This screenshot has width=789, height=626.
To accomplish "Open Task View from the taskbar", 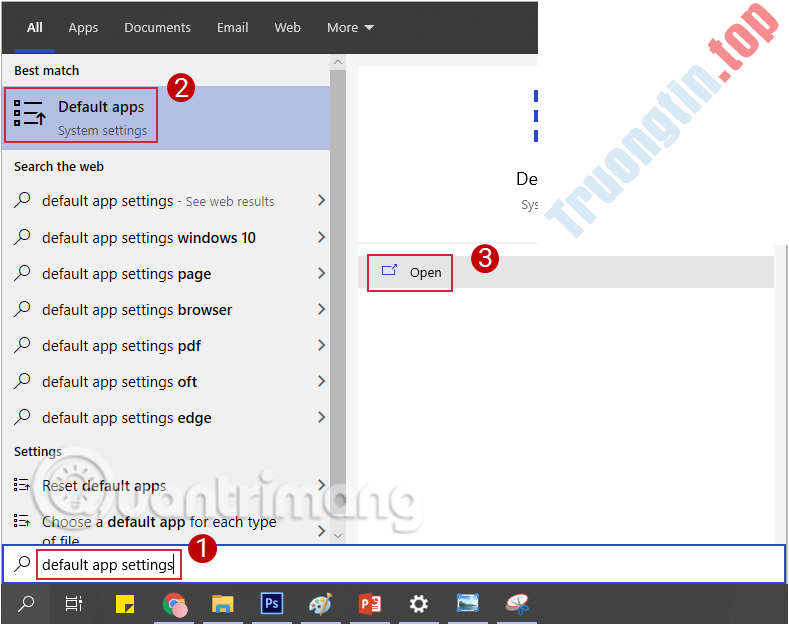I will pyautogui.click(x=74, y=604).
